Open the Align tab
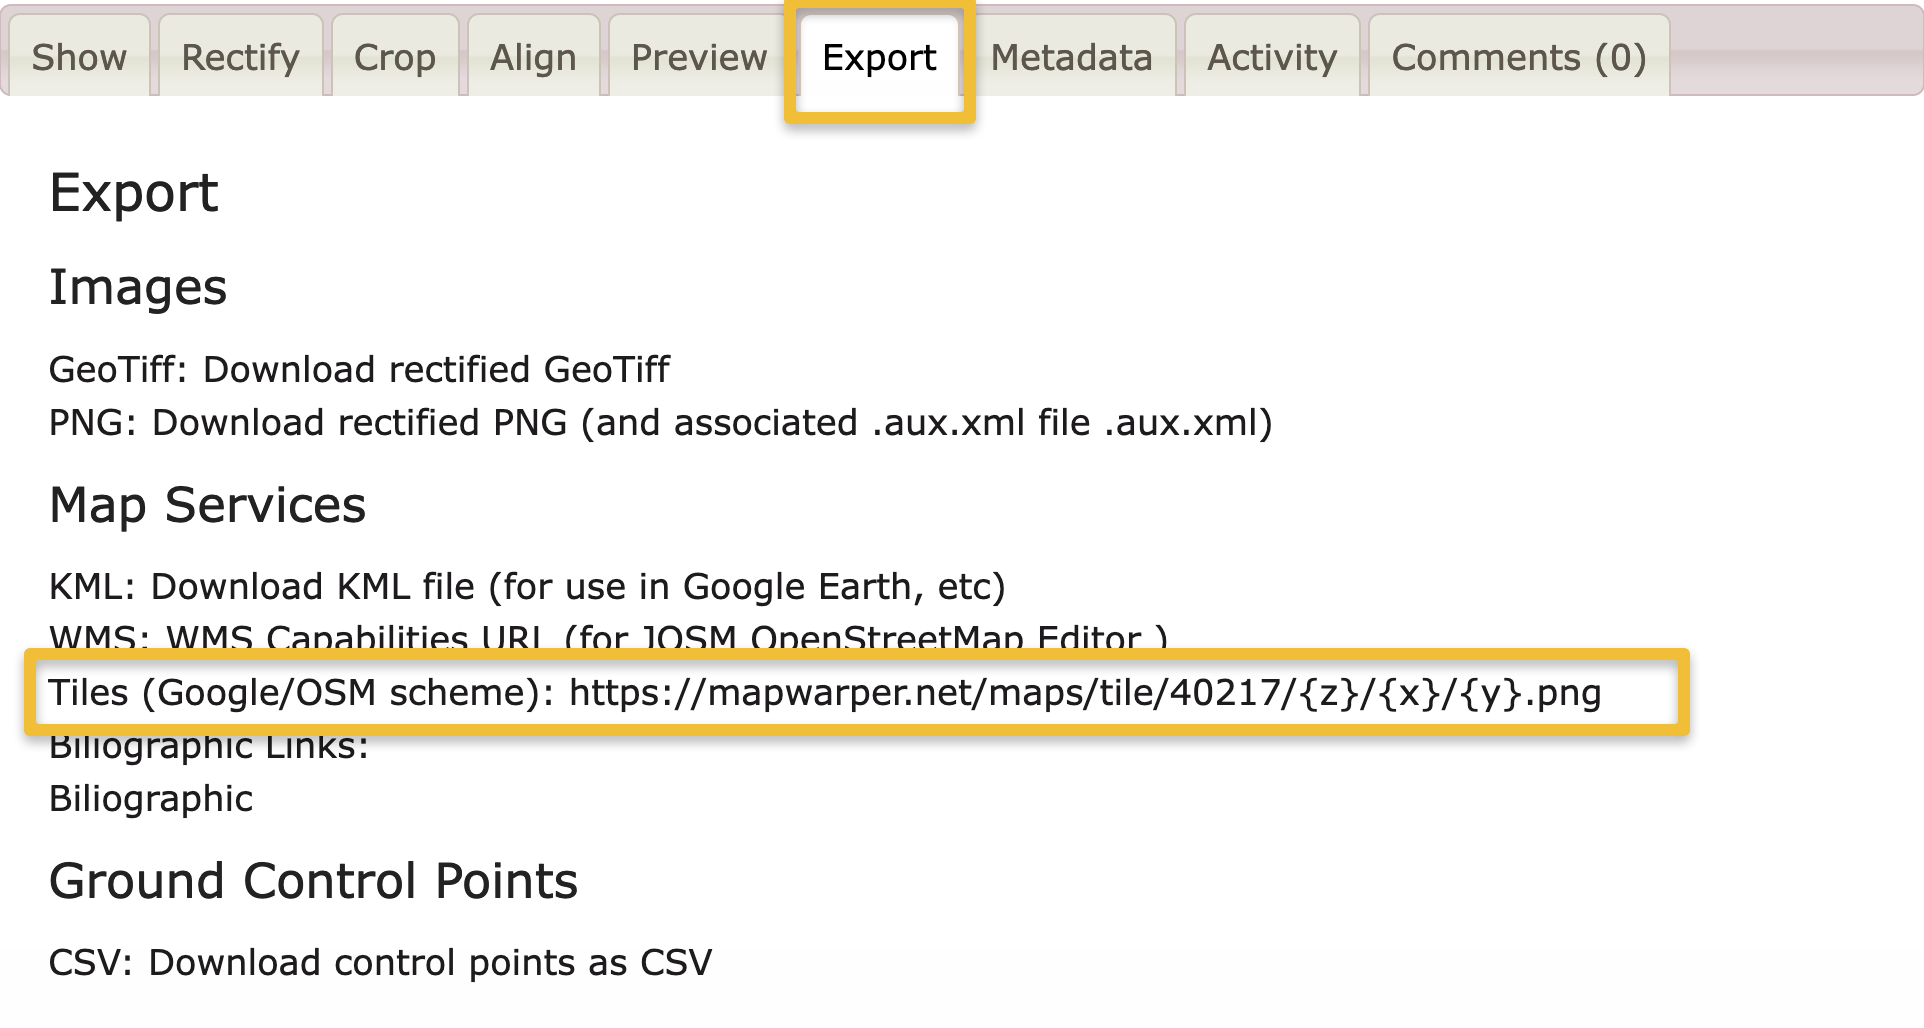Image resolution: width=1924 pixels, height=1028 pixels. tap(532, 57)
